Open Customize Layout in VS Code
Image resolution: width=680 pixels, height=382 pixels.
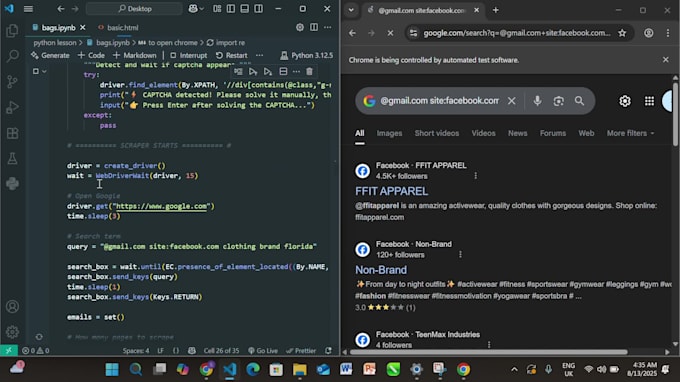coord(217,9)
